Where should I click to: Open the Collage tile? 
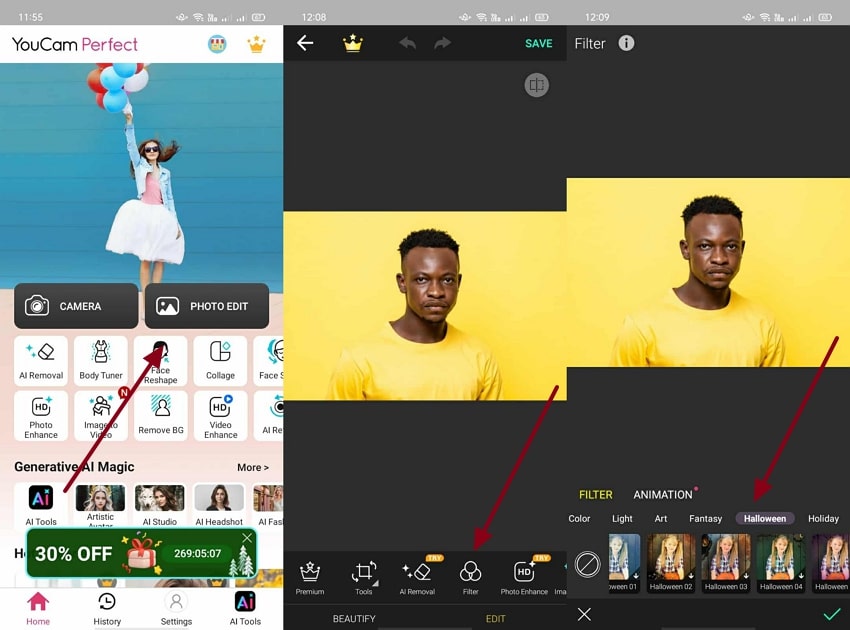(220, 361)
